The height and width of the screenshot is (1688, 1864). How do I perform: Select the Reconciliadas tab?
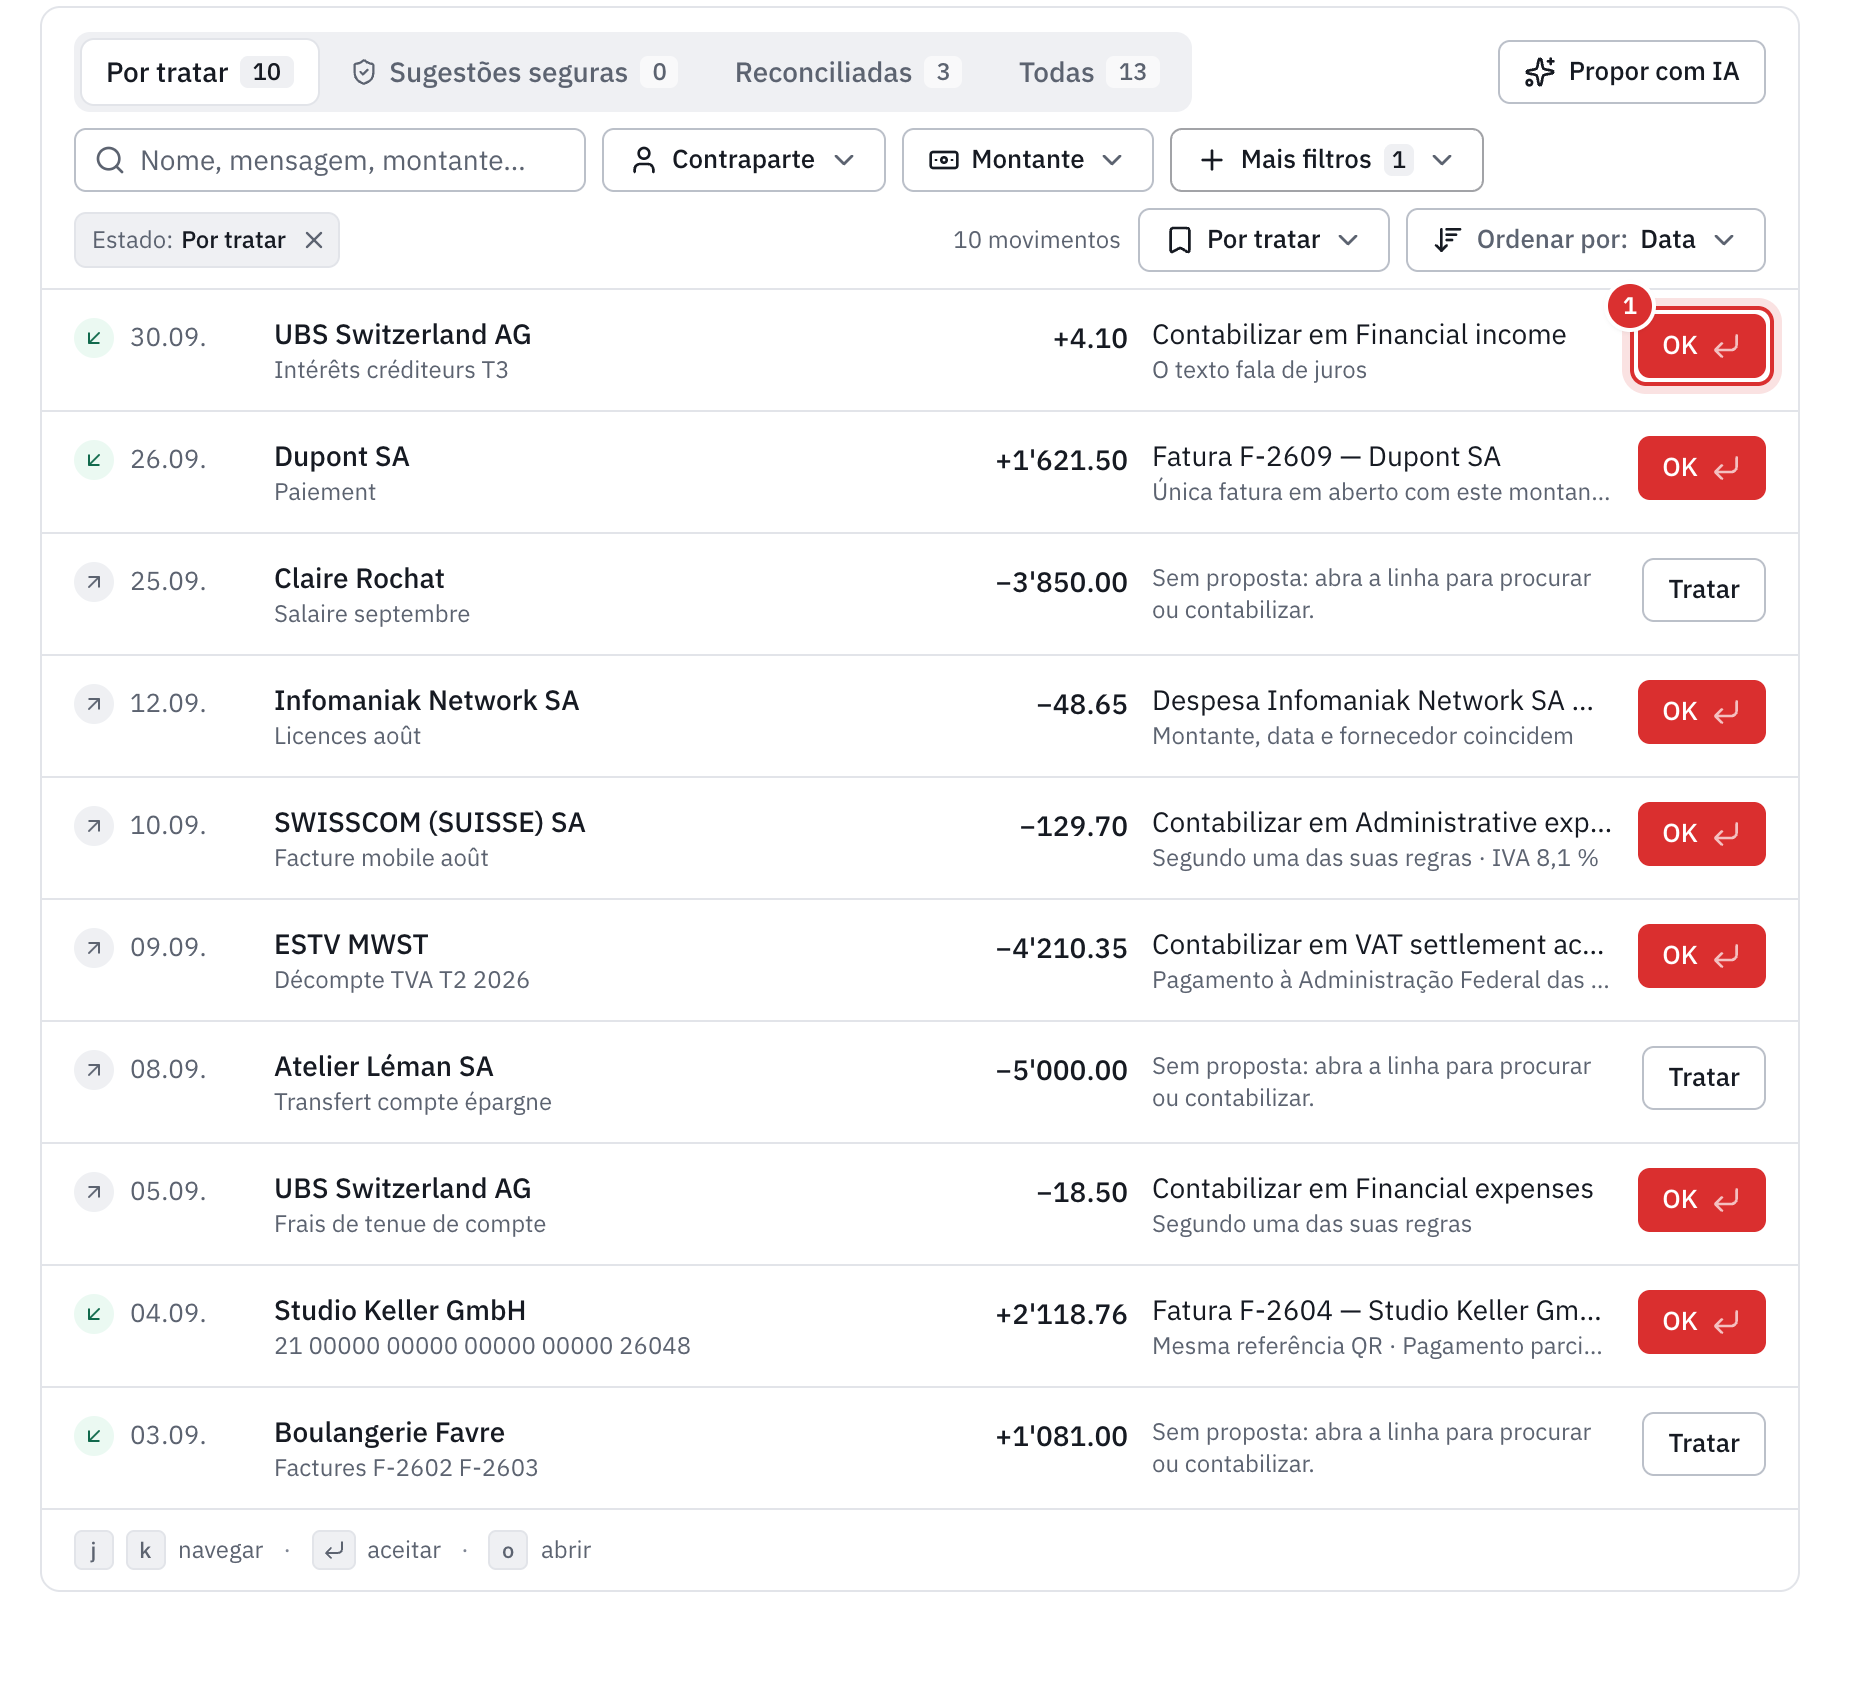847,72
